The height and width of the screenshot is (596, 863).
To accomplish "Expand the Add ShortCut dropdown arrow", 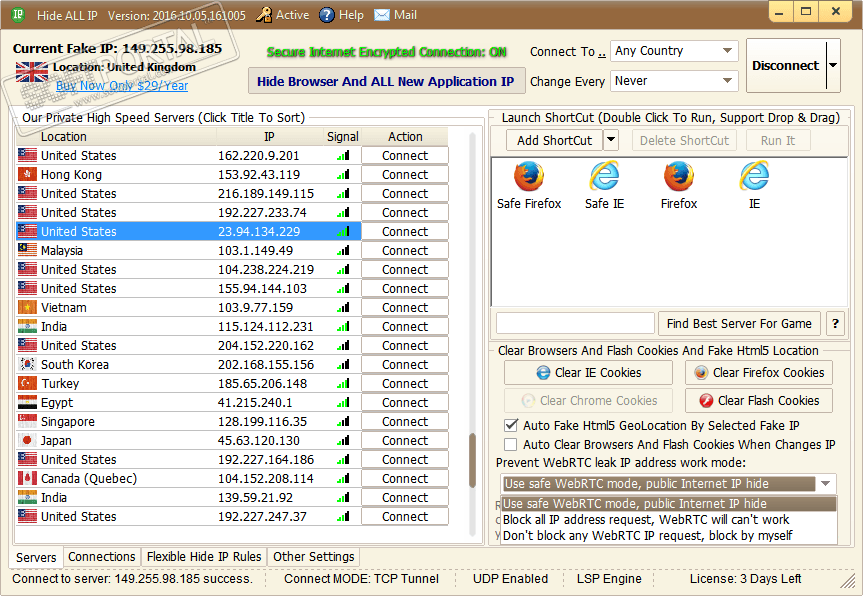I will [611, 140].
